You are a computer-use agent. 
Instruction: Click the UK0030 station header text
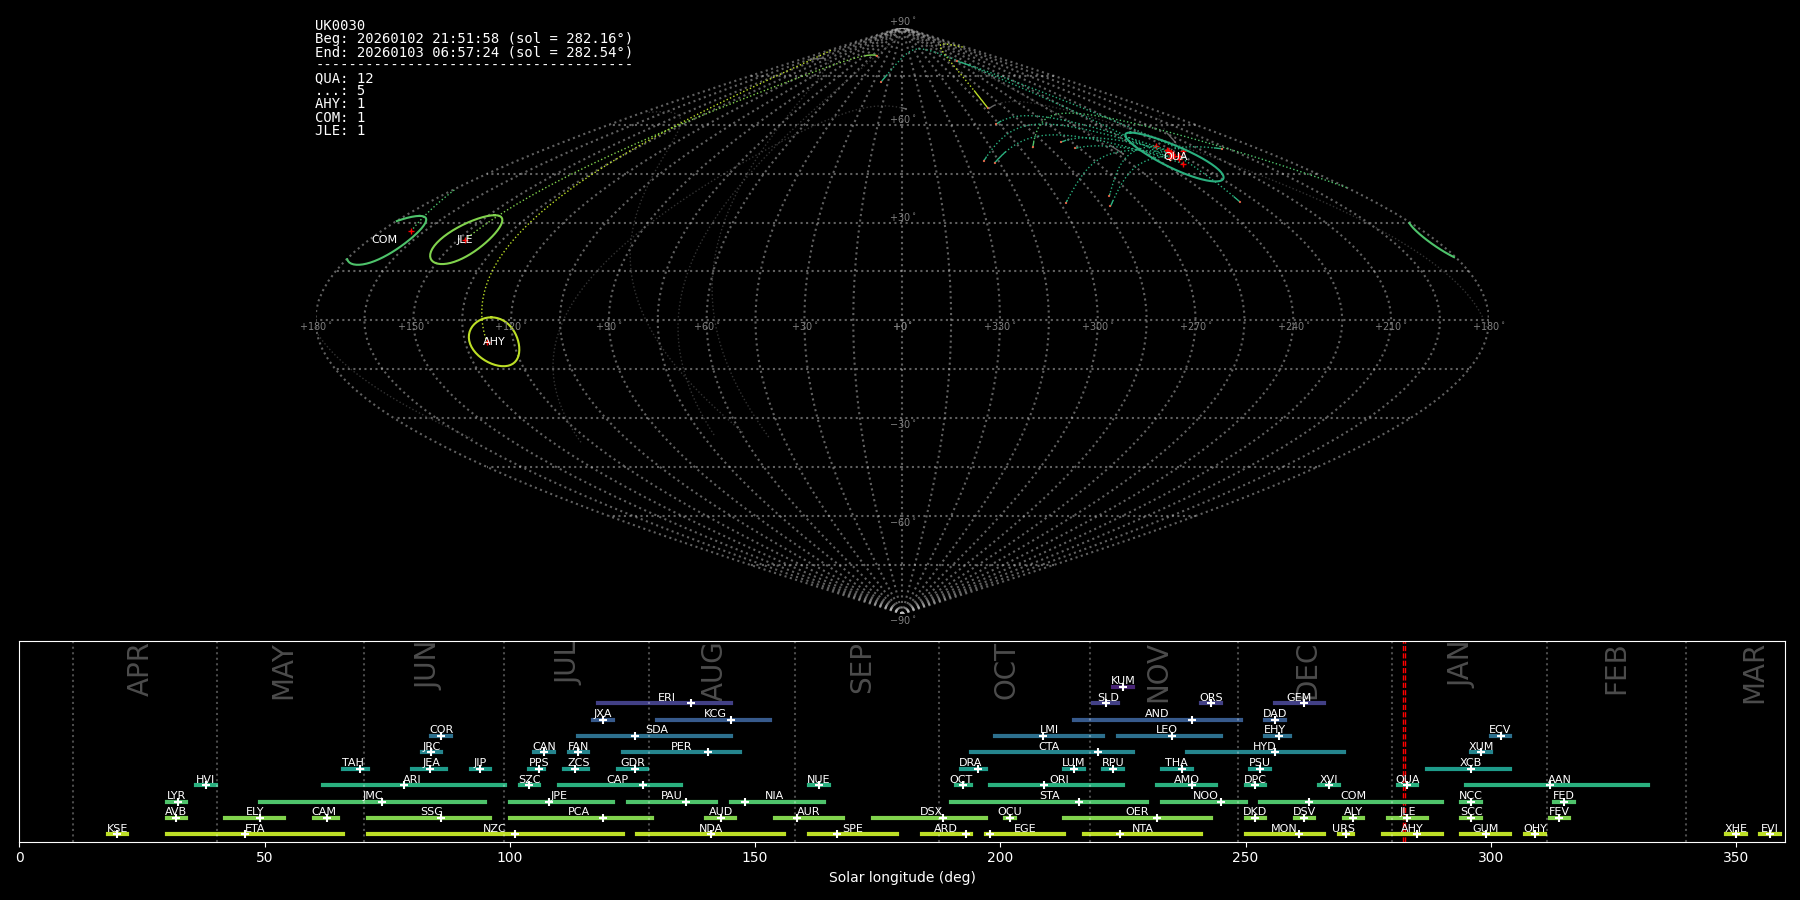(x=340, y=26)
